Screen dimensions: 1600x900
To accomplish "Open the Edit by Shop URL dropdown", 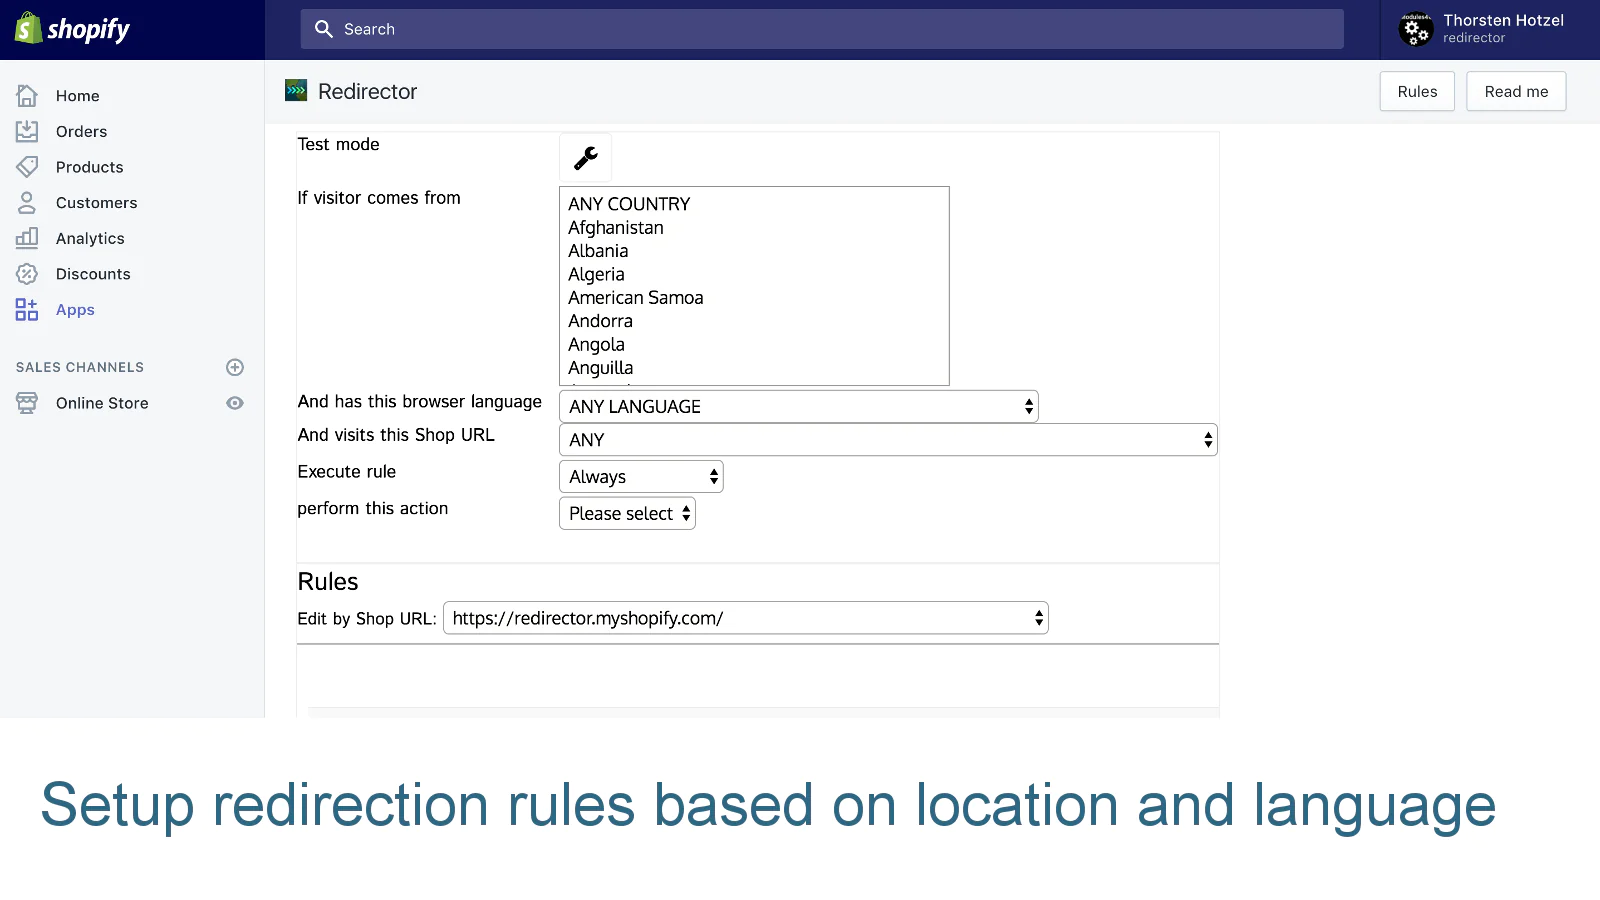I will coord(745,618).
